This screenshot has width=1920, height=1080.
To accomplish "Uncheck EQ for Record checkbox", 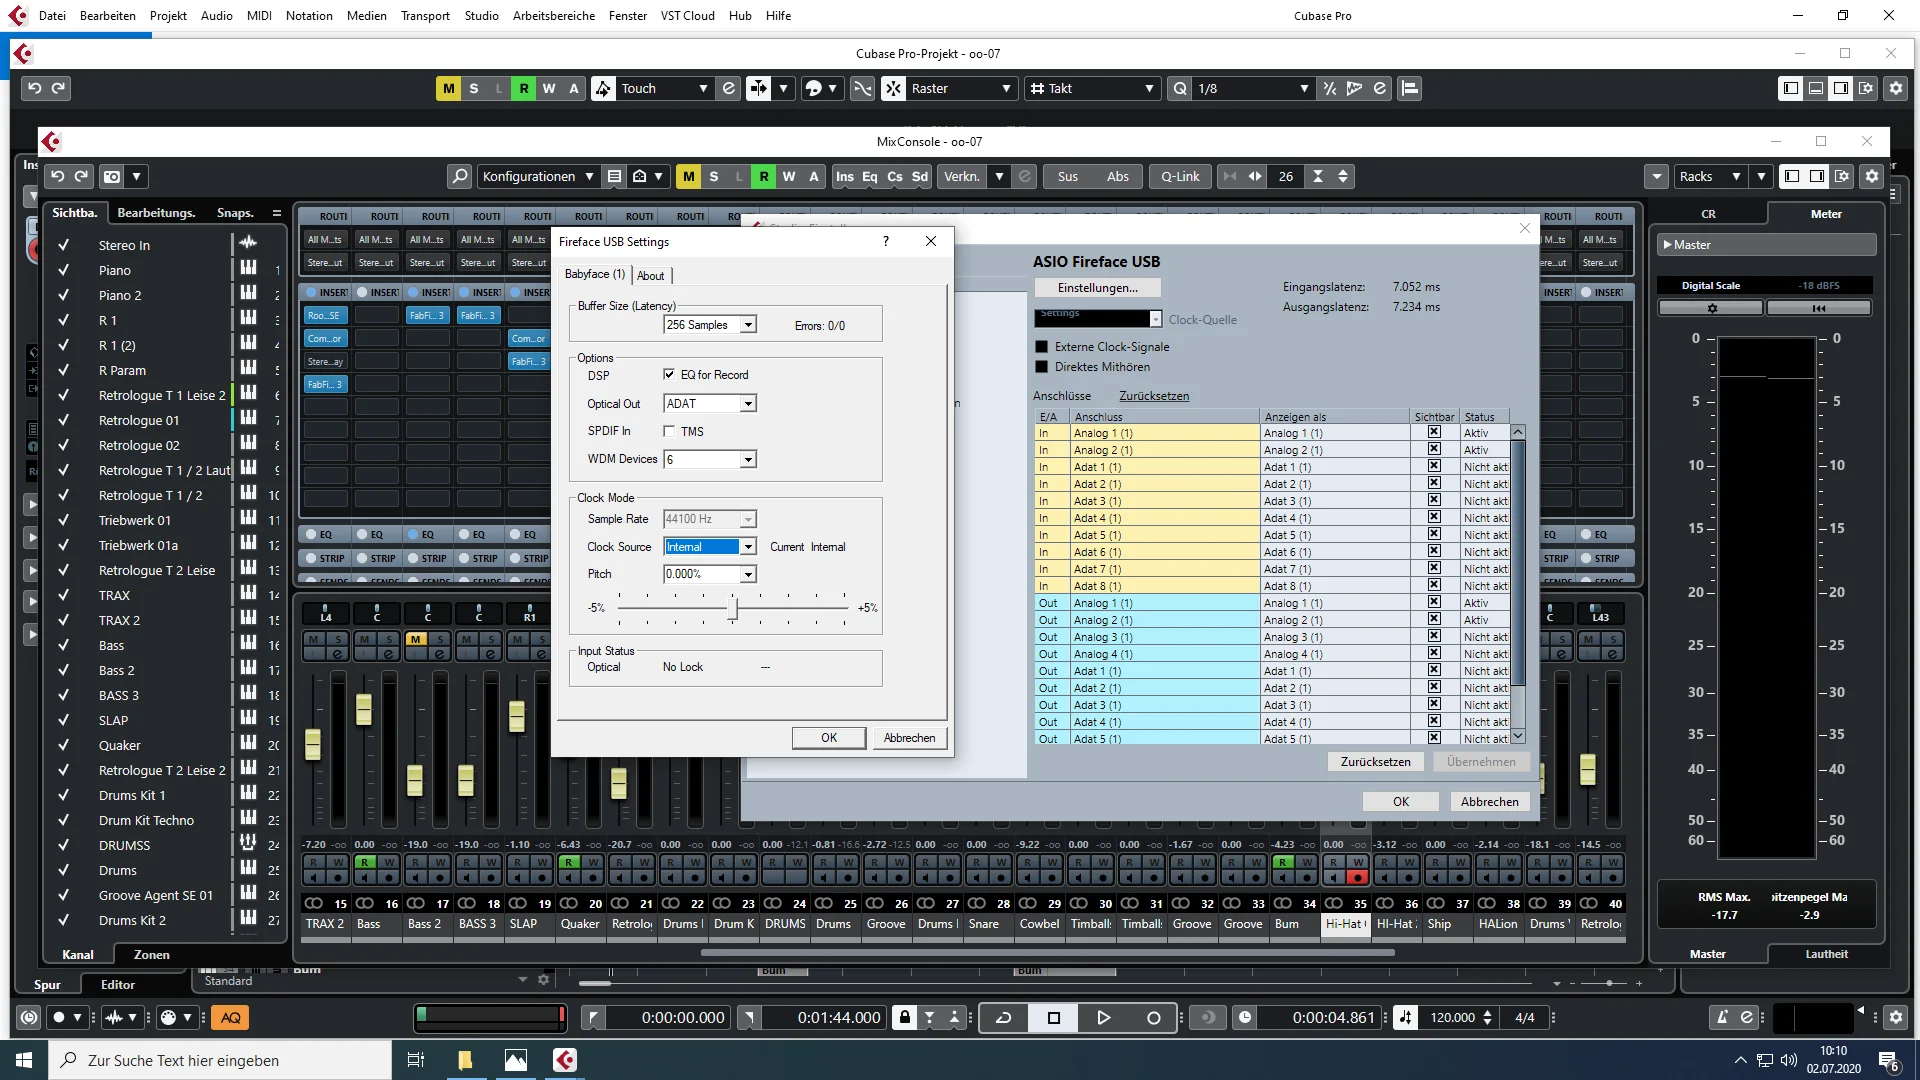I will pos(669,374).
